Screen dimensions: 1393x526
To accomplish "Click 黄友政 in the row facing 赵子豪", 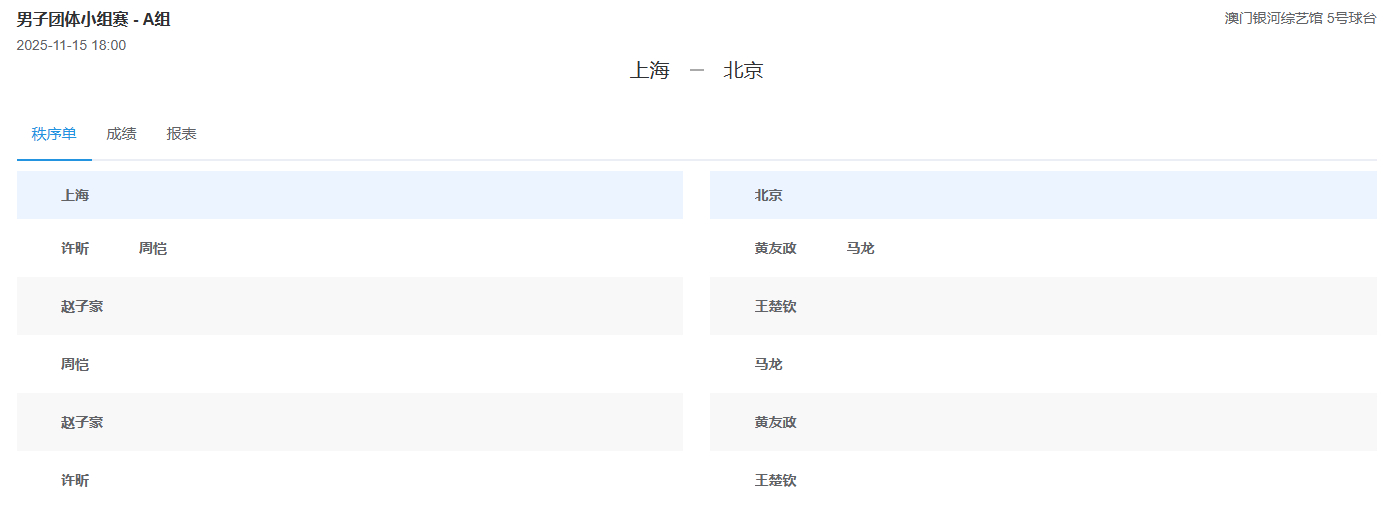I will pos(776,422).
